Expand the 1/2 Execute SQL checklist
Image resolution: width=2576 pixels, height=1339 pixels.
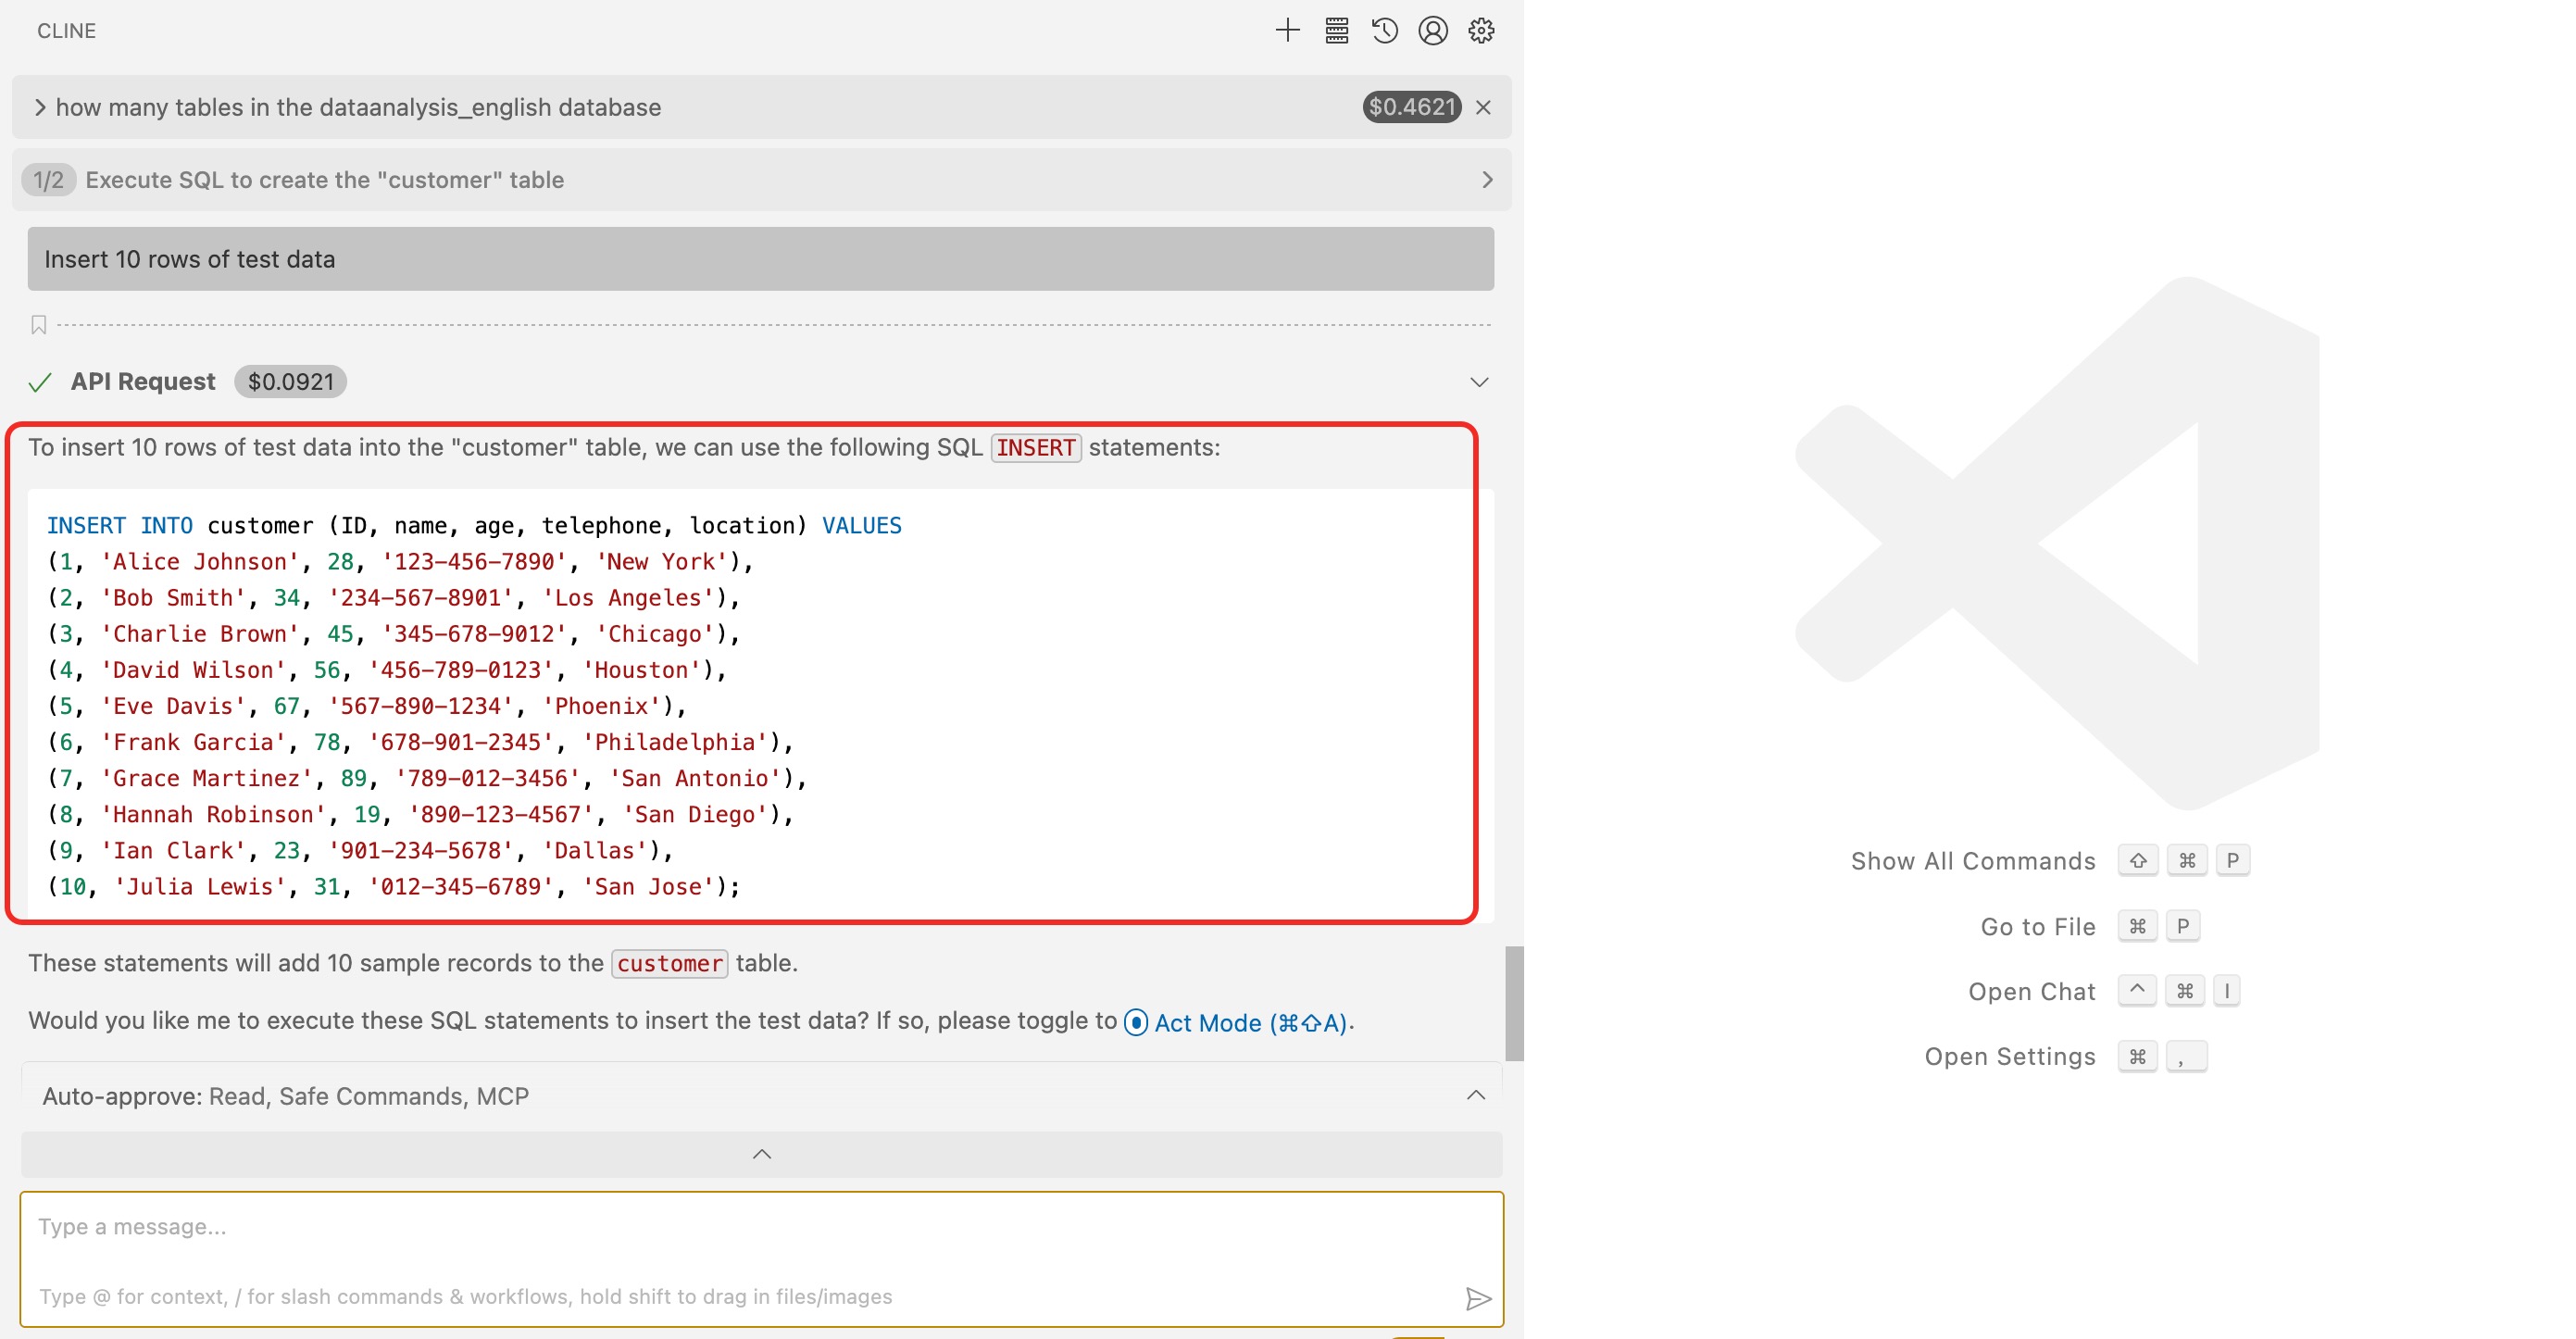pos(1486,180)
